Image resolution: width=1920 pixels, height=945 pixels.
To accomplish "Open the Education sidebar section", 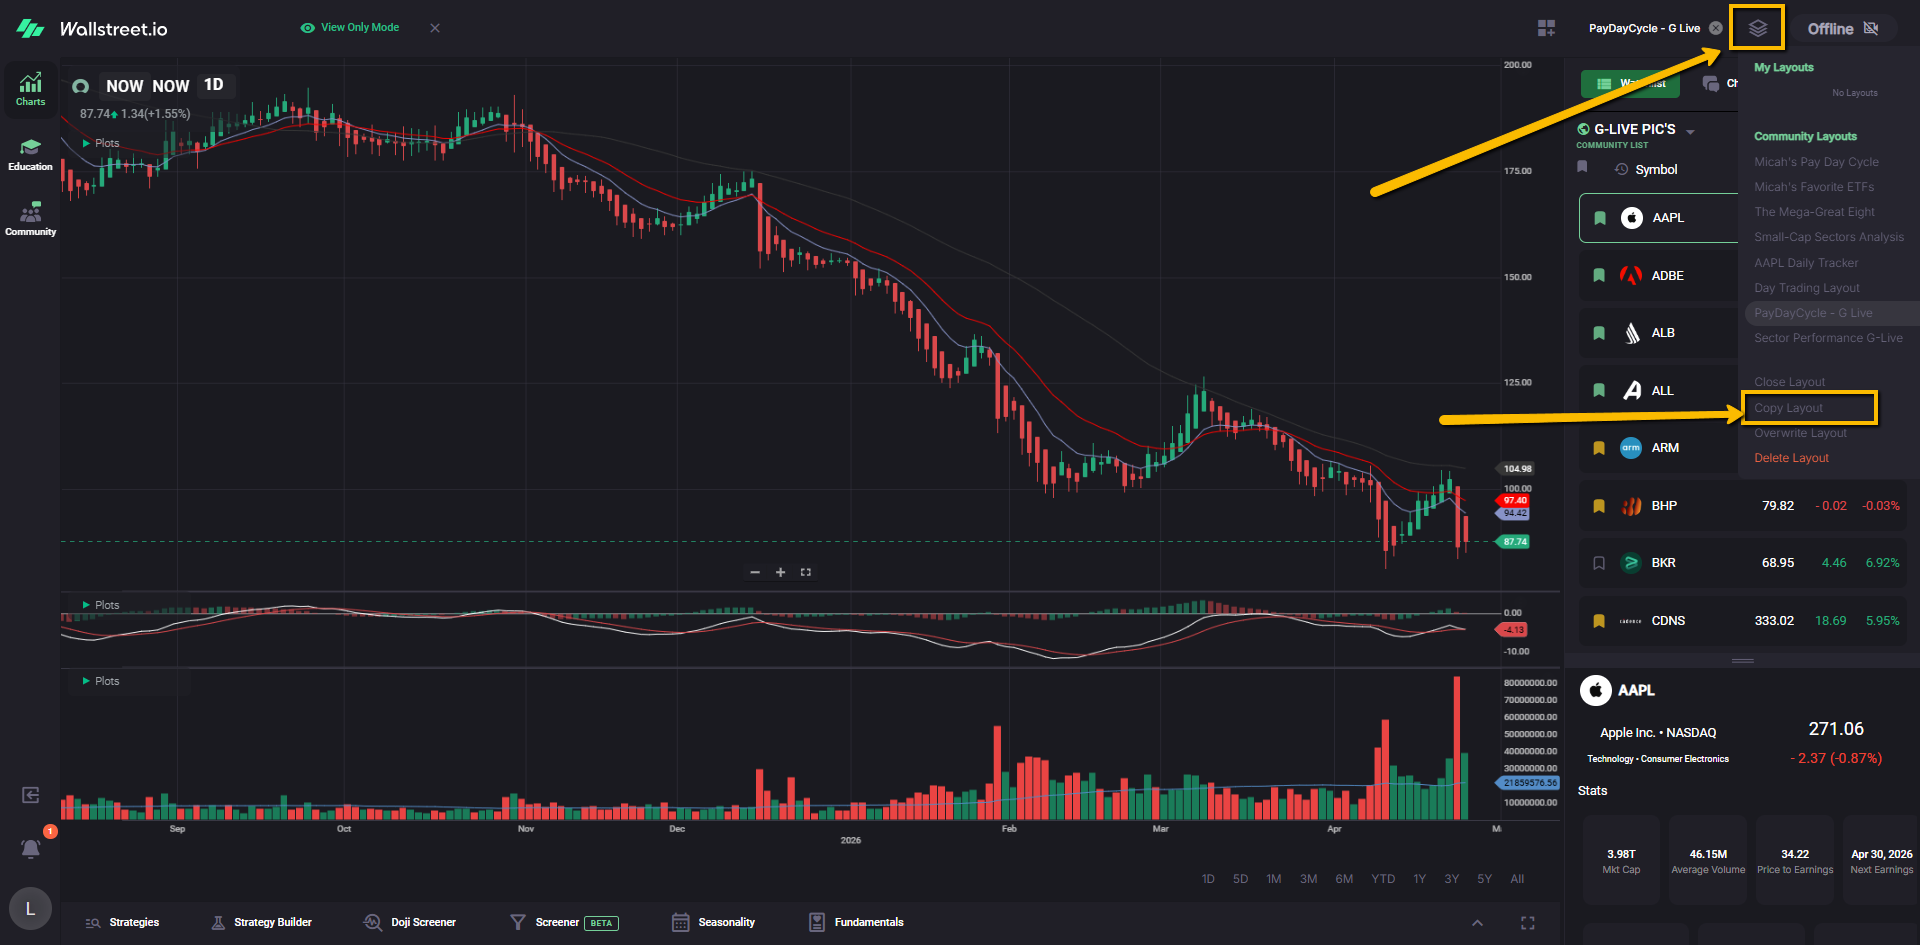I will click(x=30, y=154).
